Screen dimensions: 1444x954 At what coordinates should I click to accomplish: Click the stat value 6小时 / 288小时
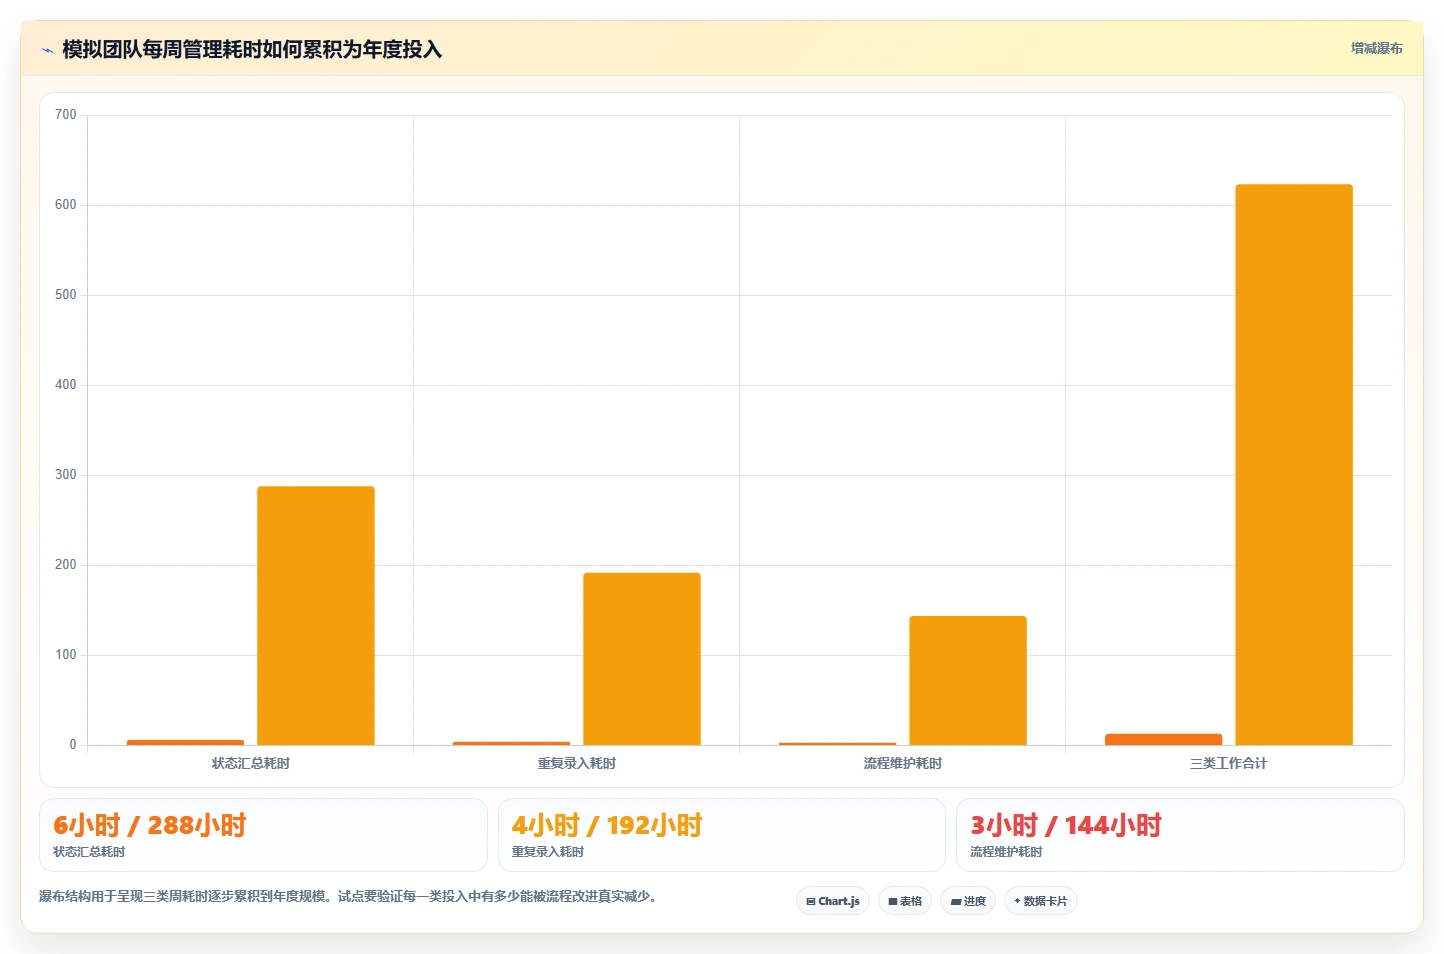coord(149,825)
